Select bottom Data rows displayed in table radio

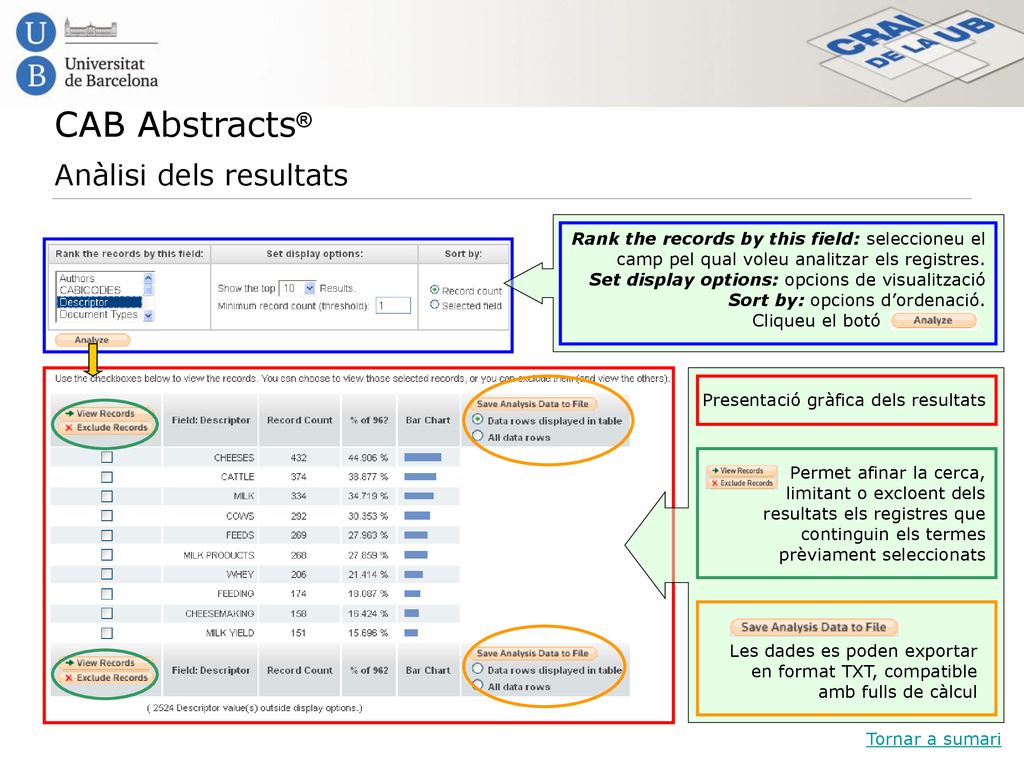(477, 669)
